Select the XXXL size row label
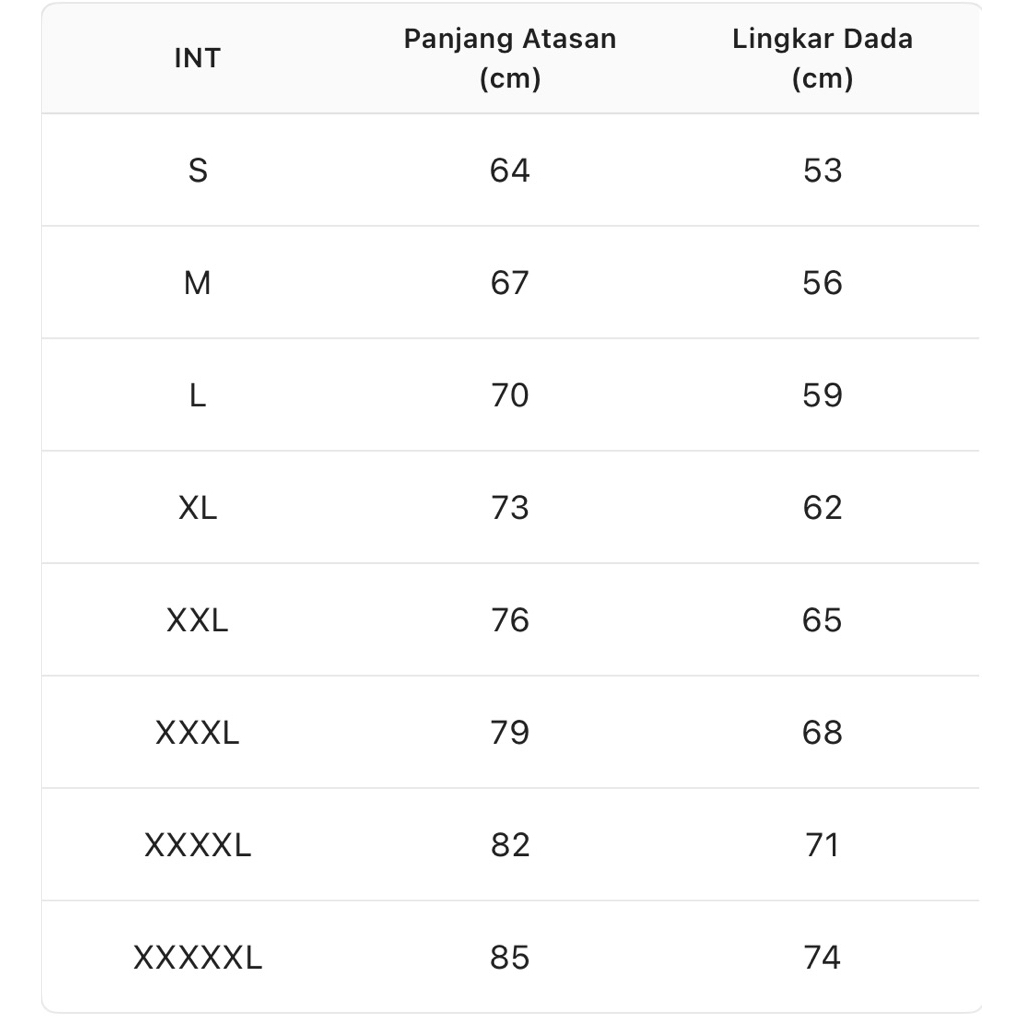This screenshot has width=1024, height=1024. click(x=198, y=733)
